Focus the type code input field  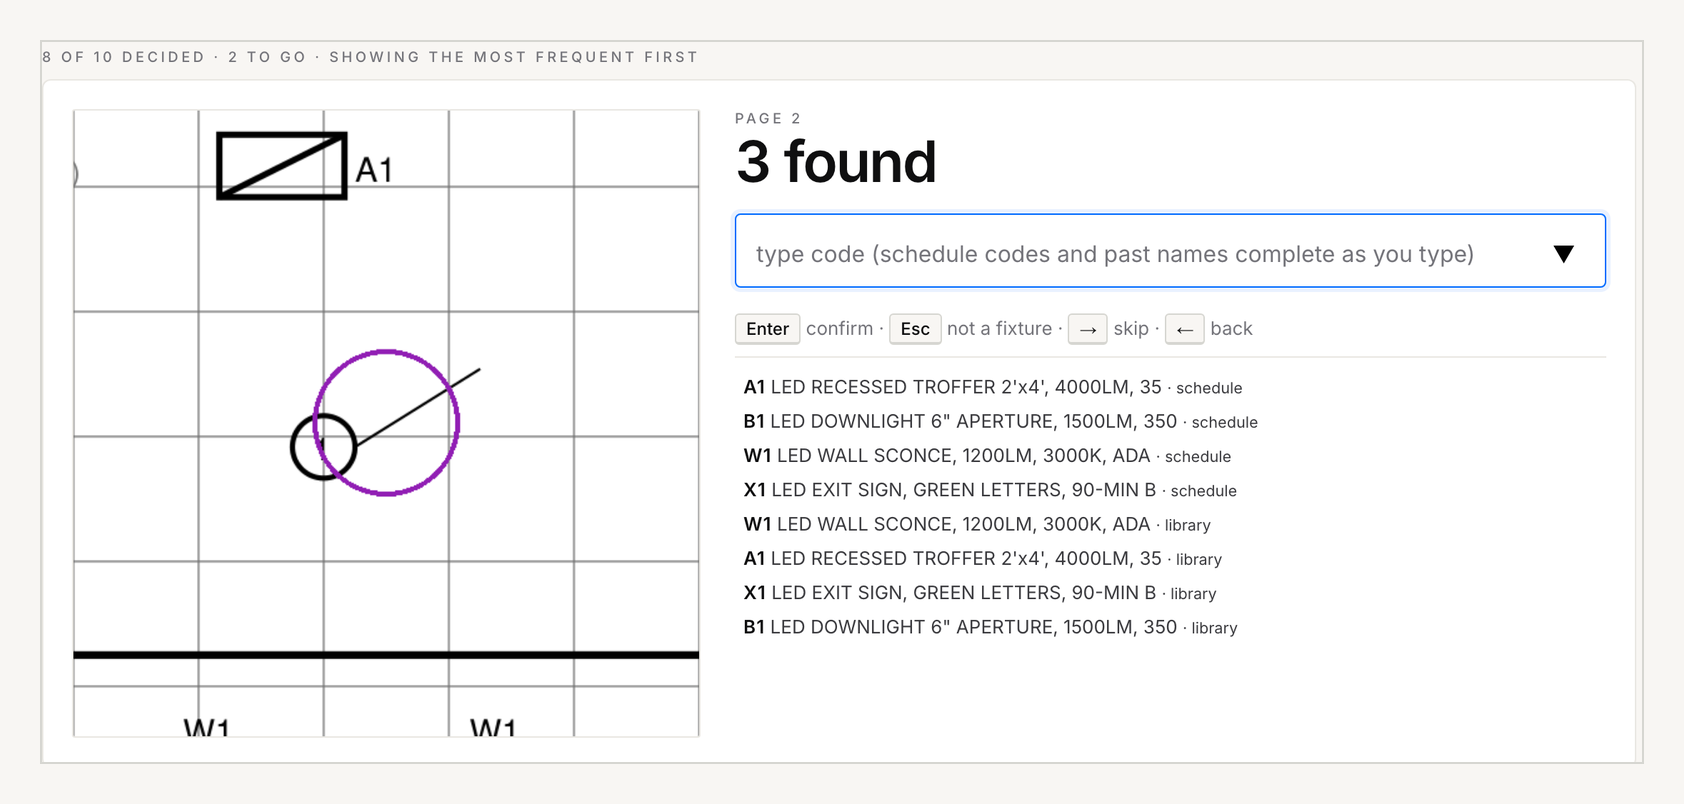1170,251
